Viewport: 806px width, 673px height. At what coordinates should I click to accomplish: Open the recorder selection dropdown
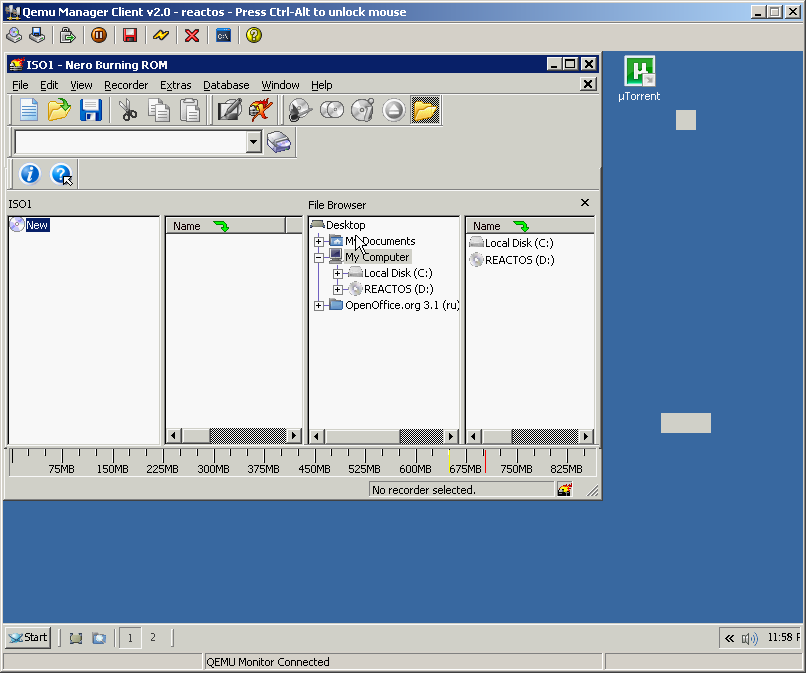pyautogui.click(x=253, y=142)
